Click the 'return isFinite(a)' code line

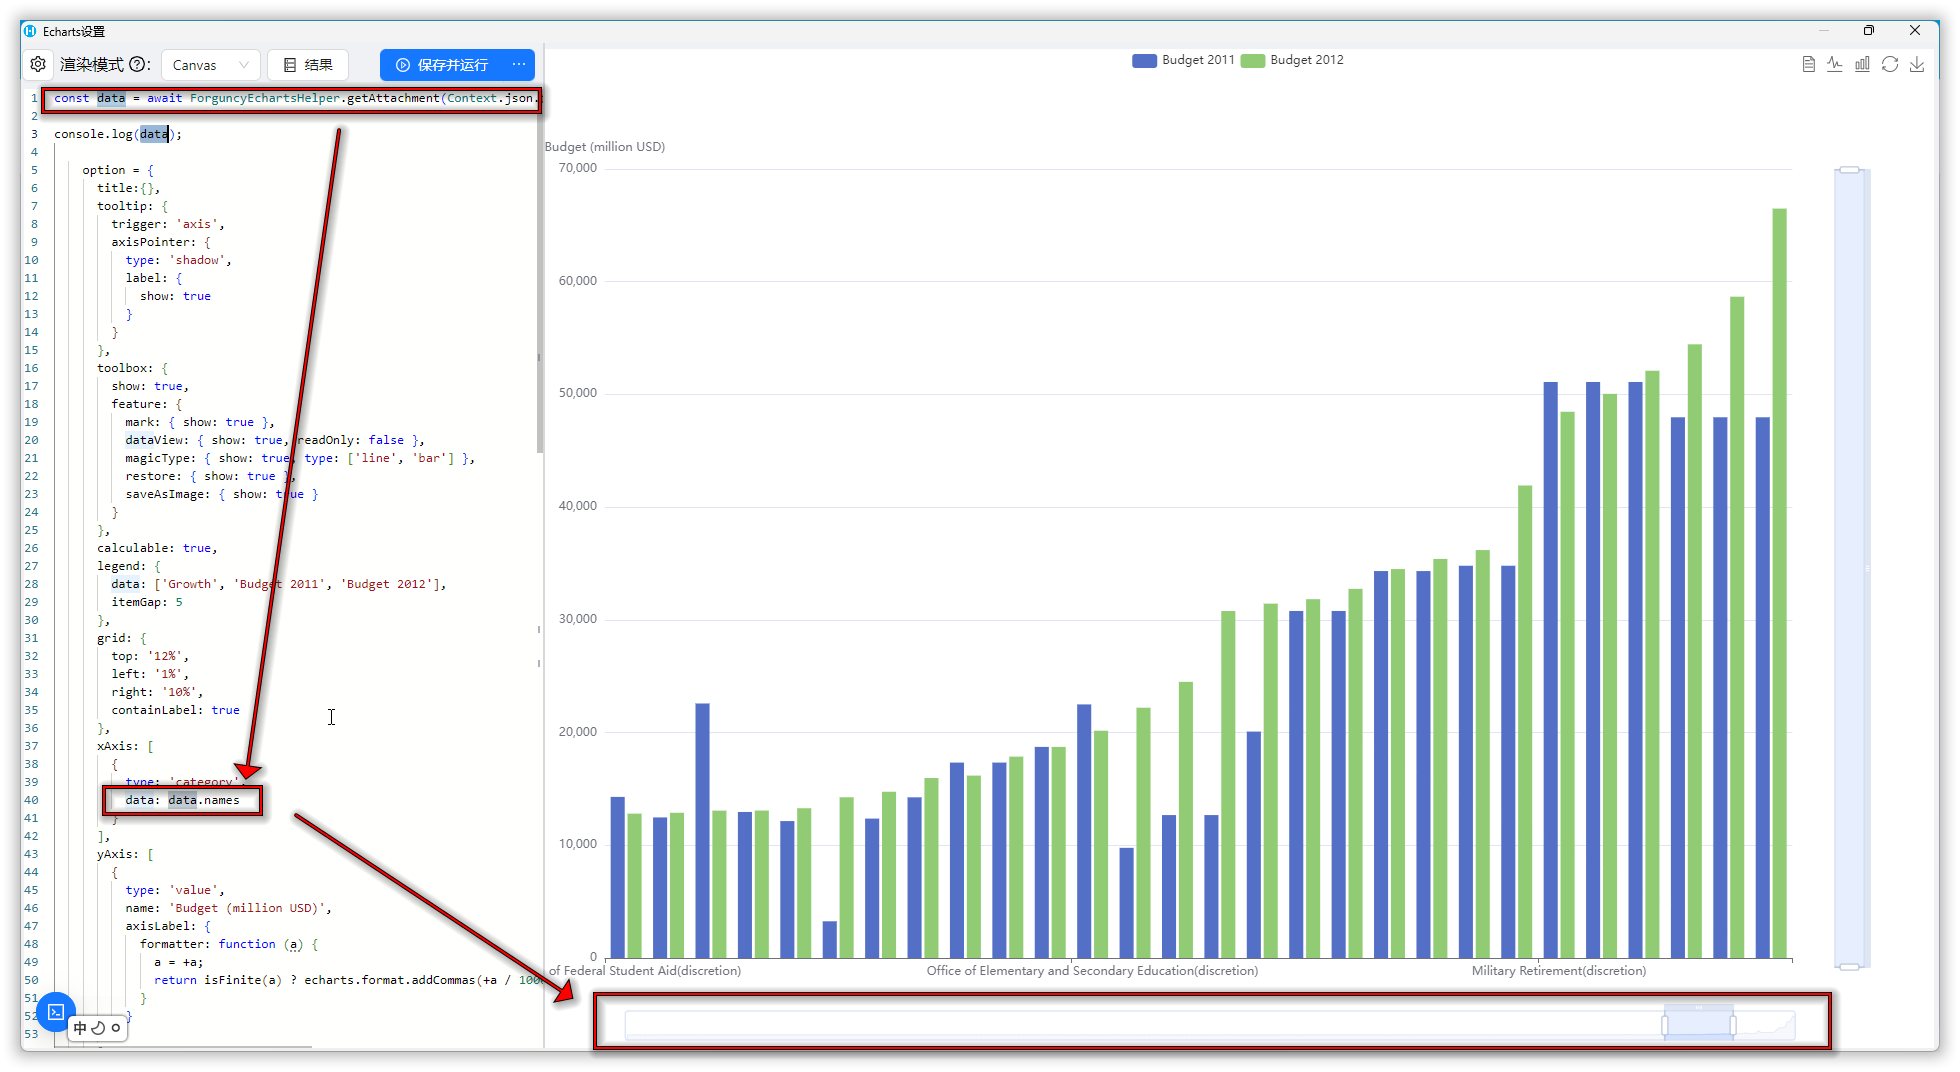(x=346, y=980)
